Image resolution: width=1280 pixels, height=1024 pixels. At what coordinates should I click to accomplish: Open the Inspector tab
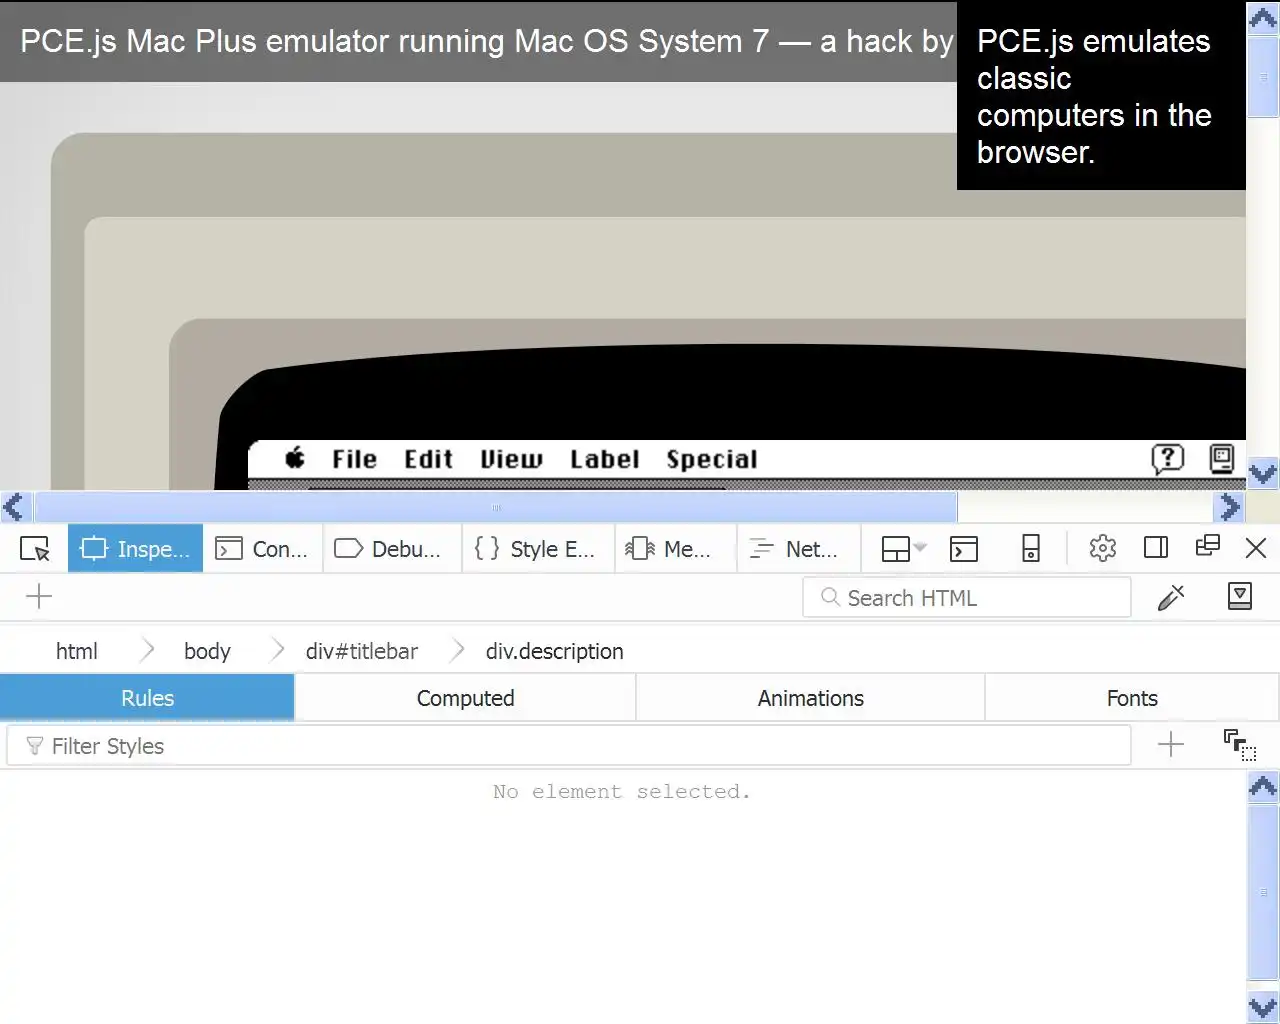point(135,548)
